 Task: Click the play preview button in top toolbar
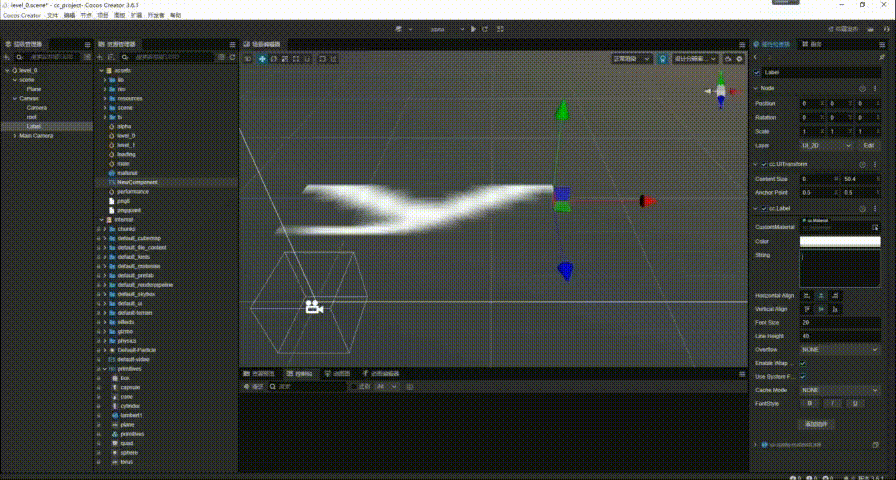473,29
